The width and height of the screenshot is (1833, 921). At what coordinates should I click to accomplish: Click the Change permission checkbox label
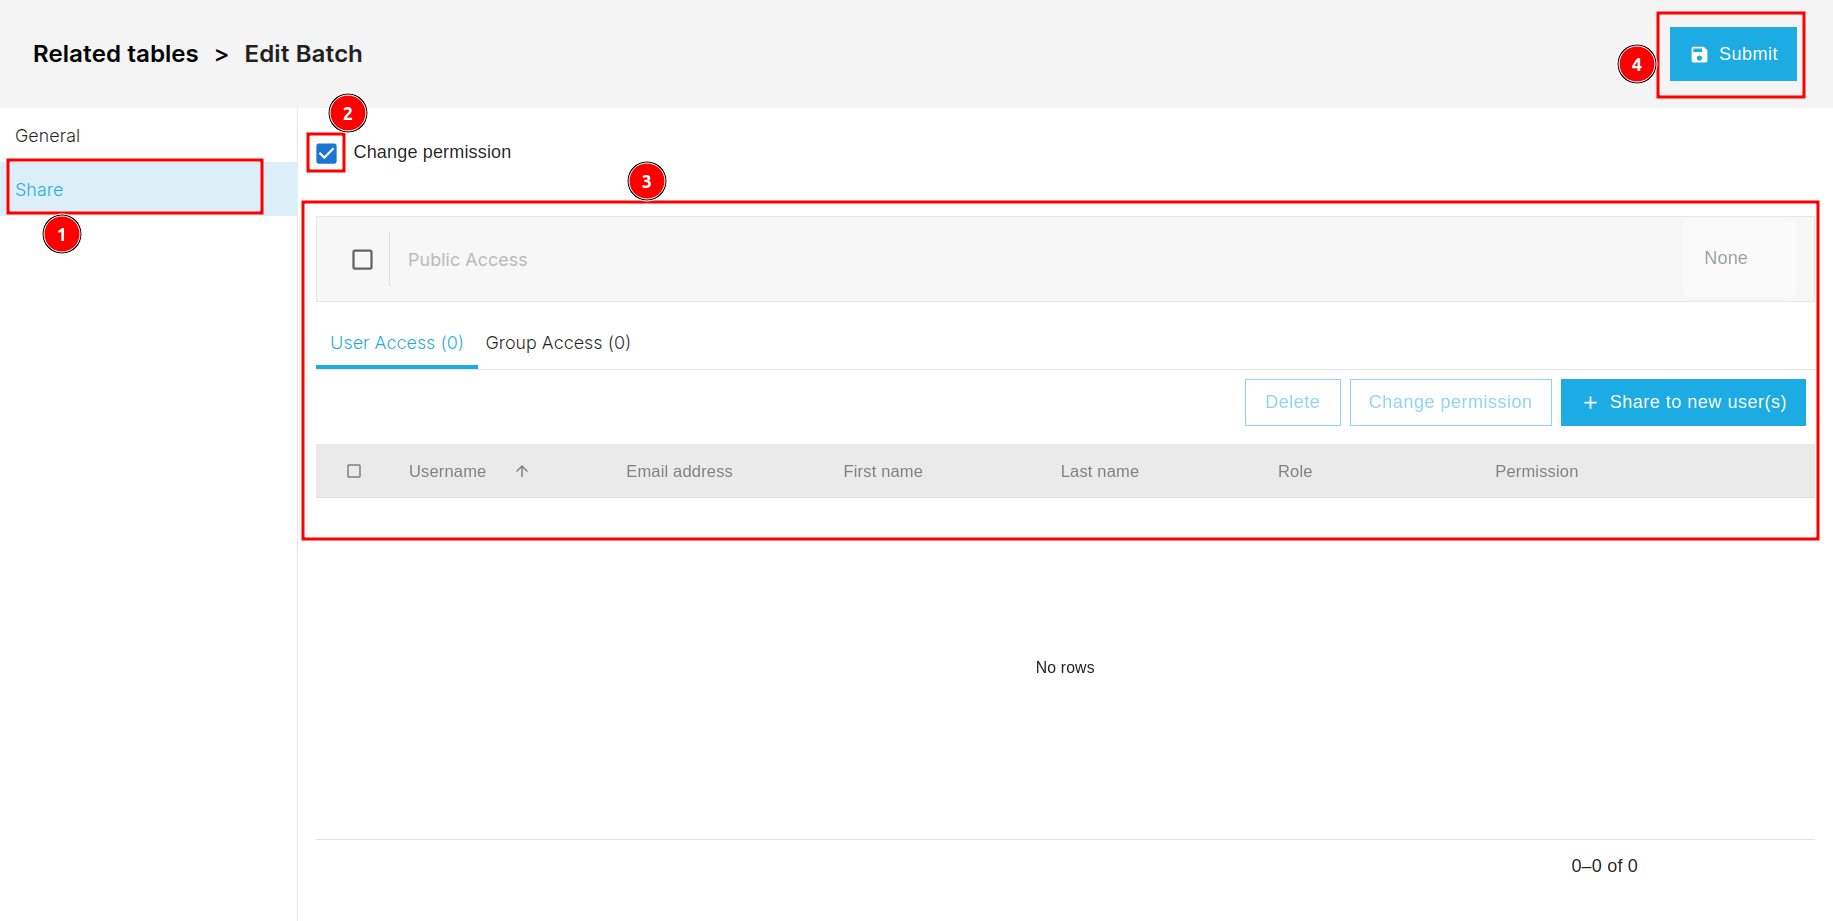(x=432, y=152)
